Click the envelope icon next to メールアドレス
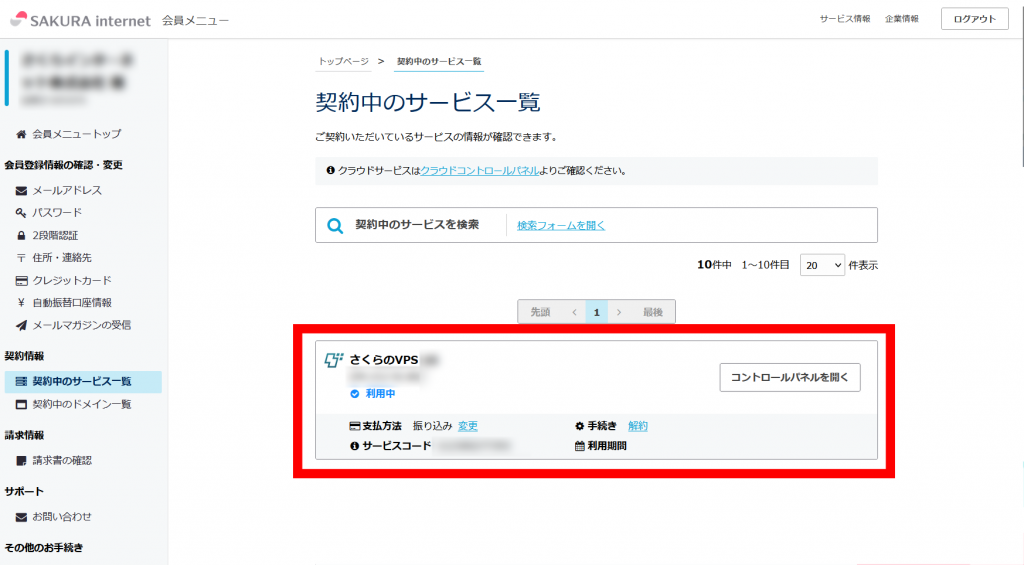Viewport: 1024px width, 565px height. [x=21, y=191]
